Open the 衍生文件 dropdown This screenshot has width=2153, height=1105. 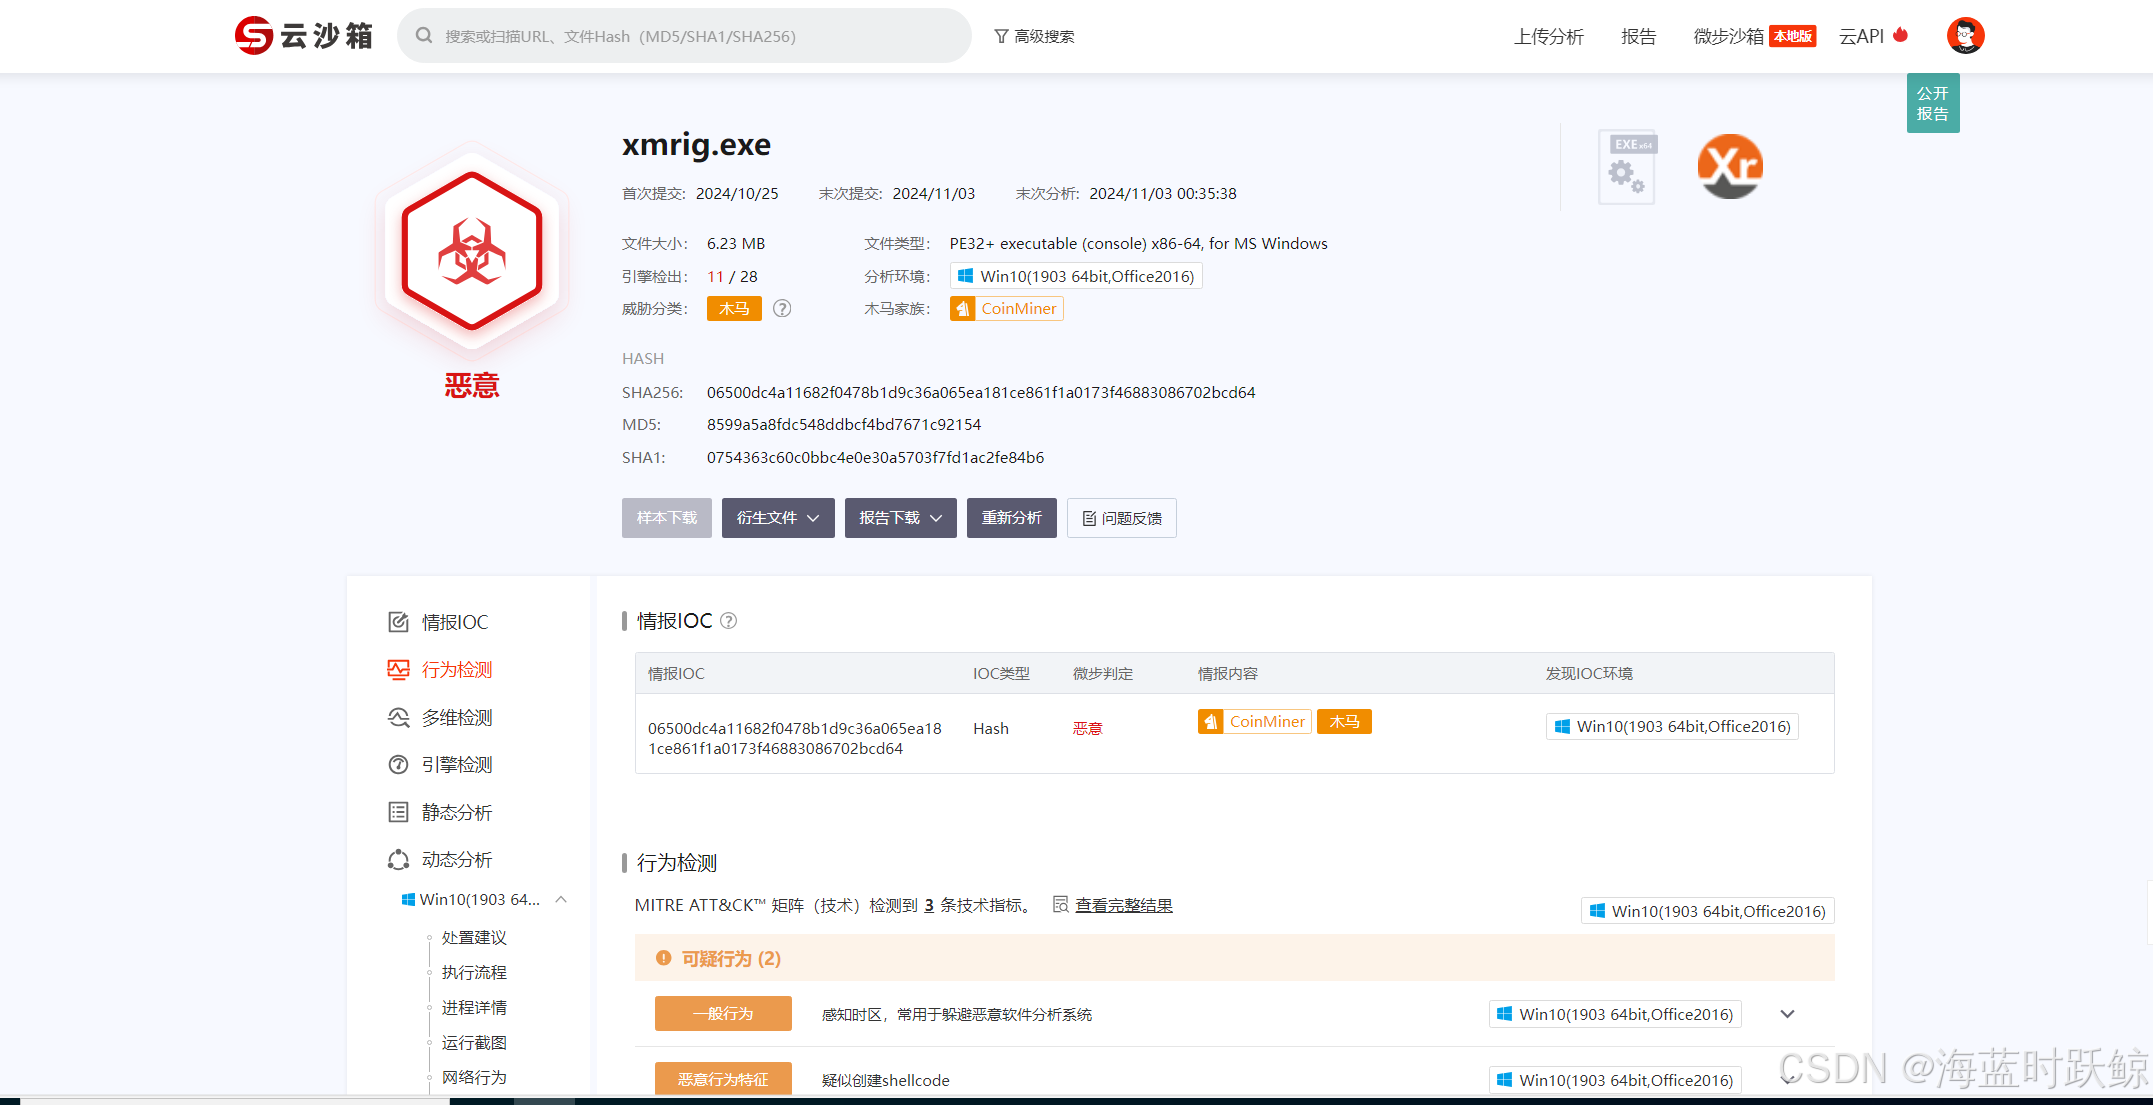[778, 518]
